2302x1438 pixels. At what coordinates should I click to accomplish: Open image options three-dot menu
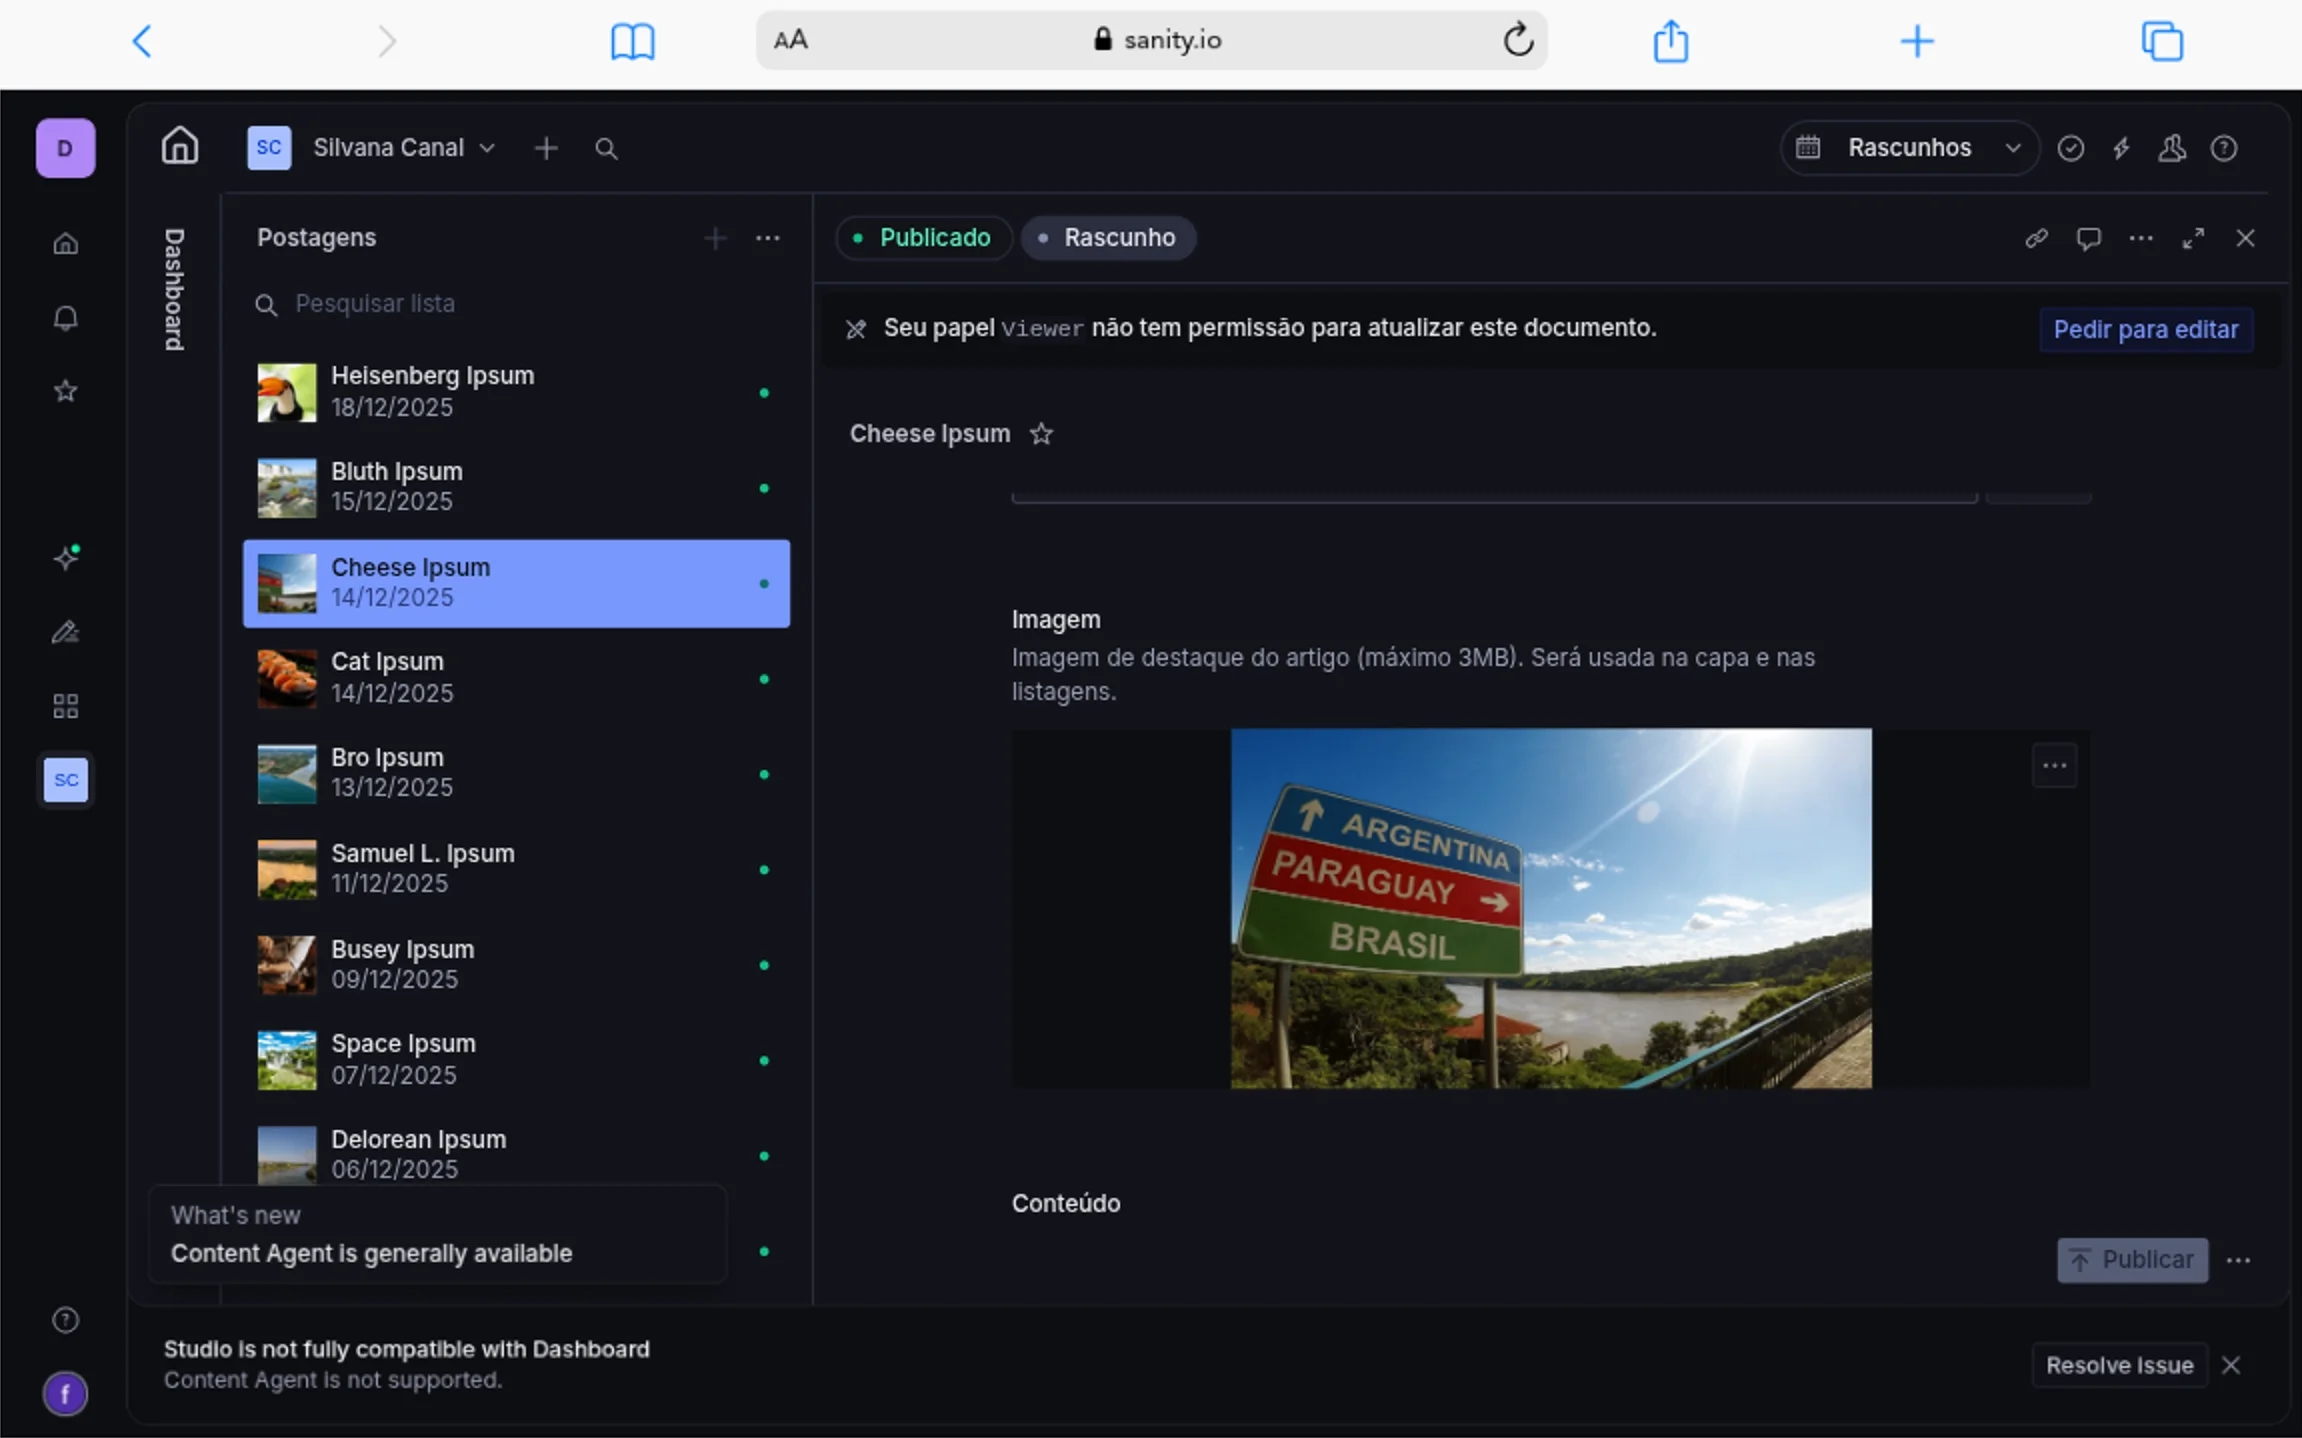[x=2054, y=766]
